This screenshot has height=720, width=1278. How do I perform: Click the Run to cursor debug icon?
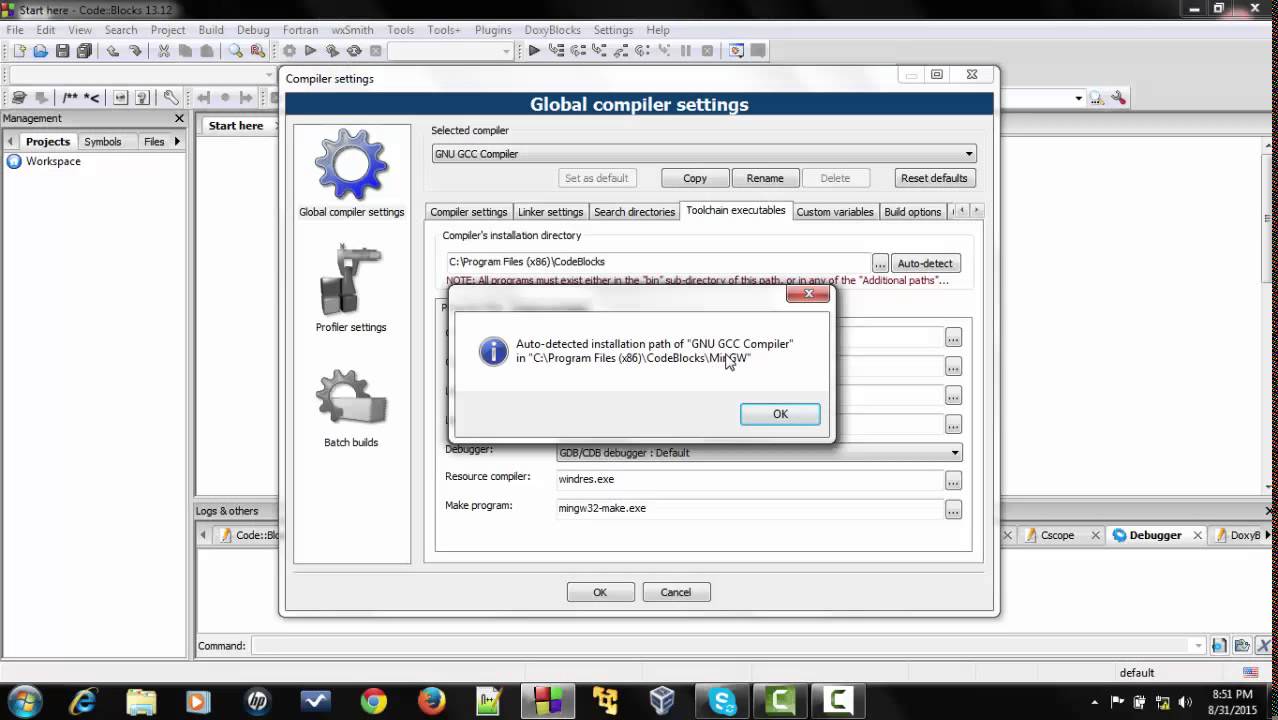click(556, 51)
